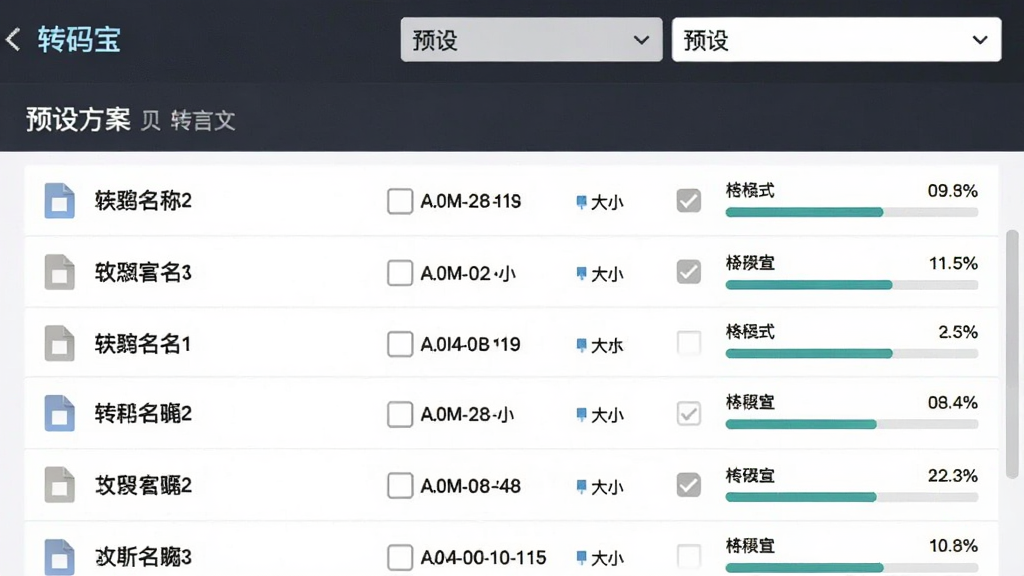
Task: Click the blue 大小 flag icon in the first row
Action: point(581,202)
